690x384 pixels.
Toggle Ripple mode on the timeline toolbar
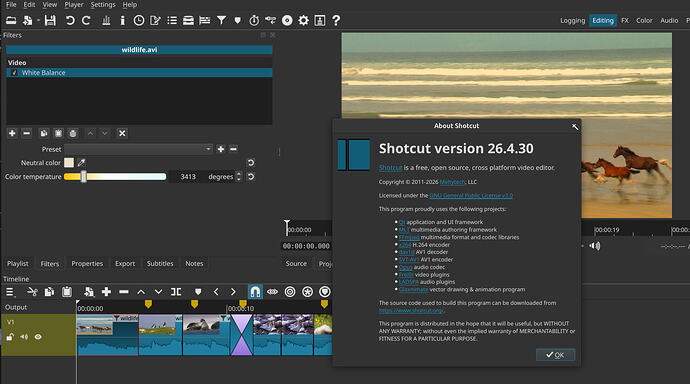click(290, 292)
